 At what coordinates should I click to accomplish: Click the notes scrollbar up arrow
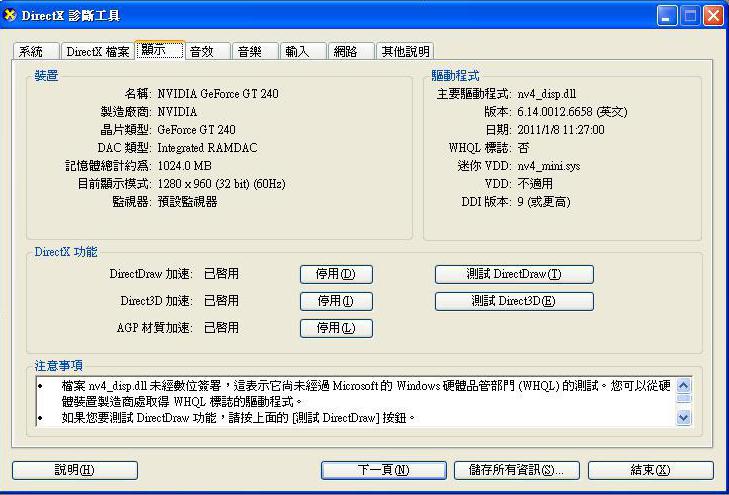point(683,386)
